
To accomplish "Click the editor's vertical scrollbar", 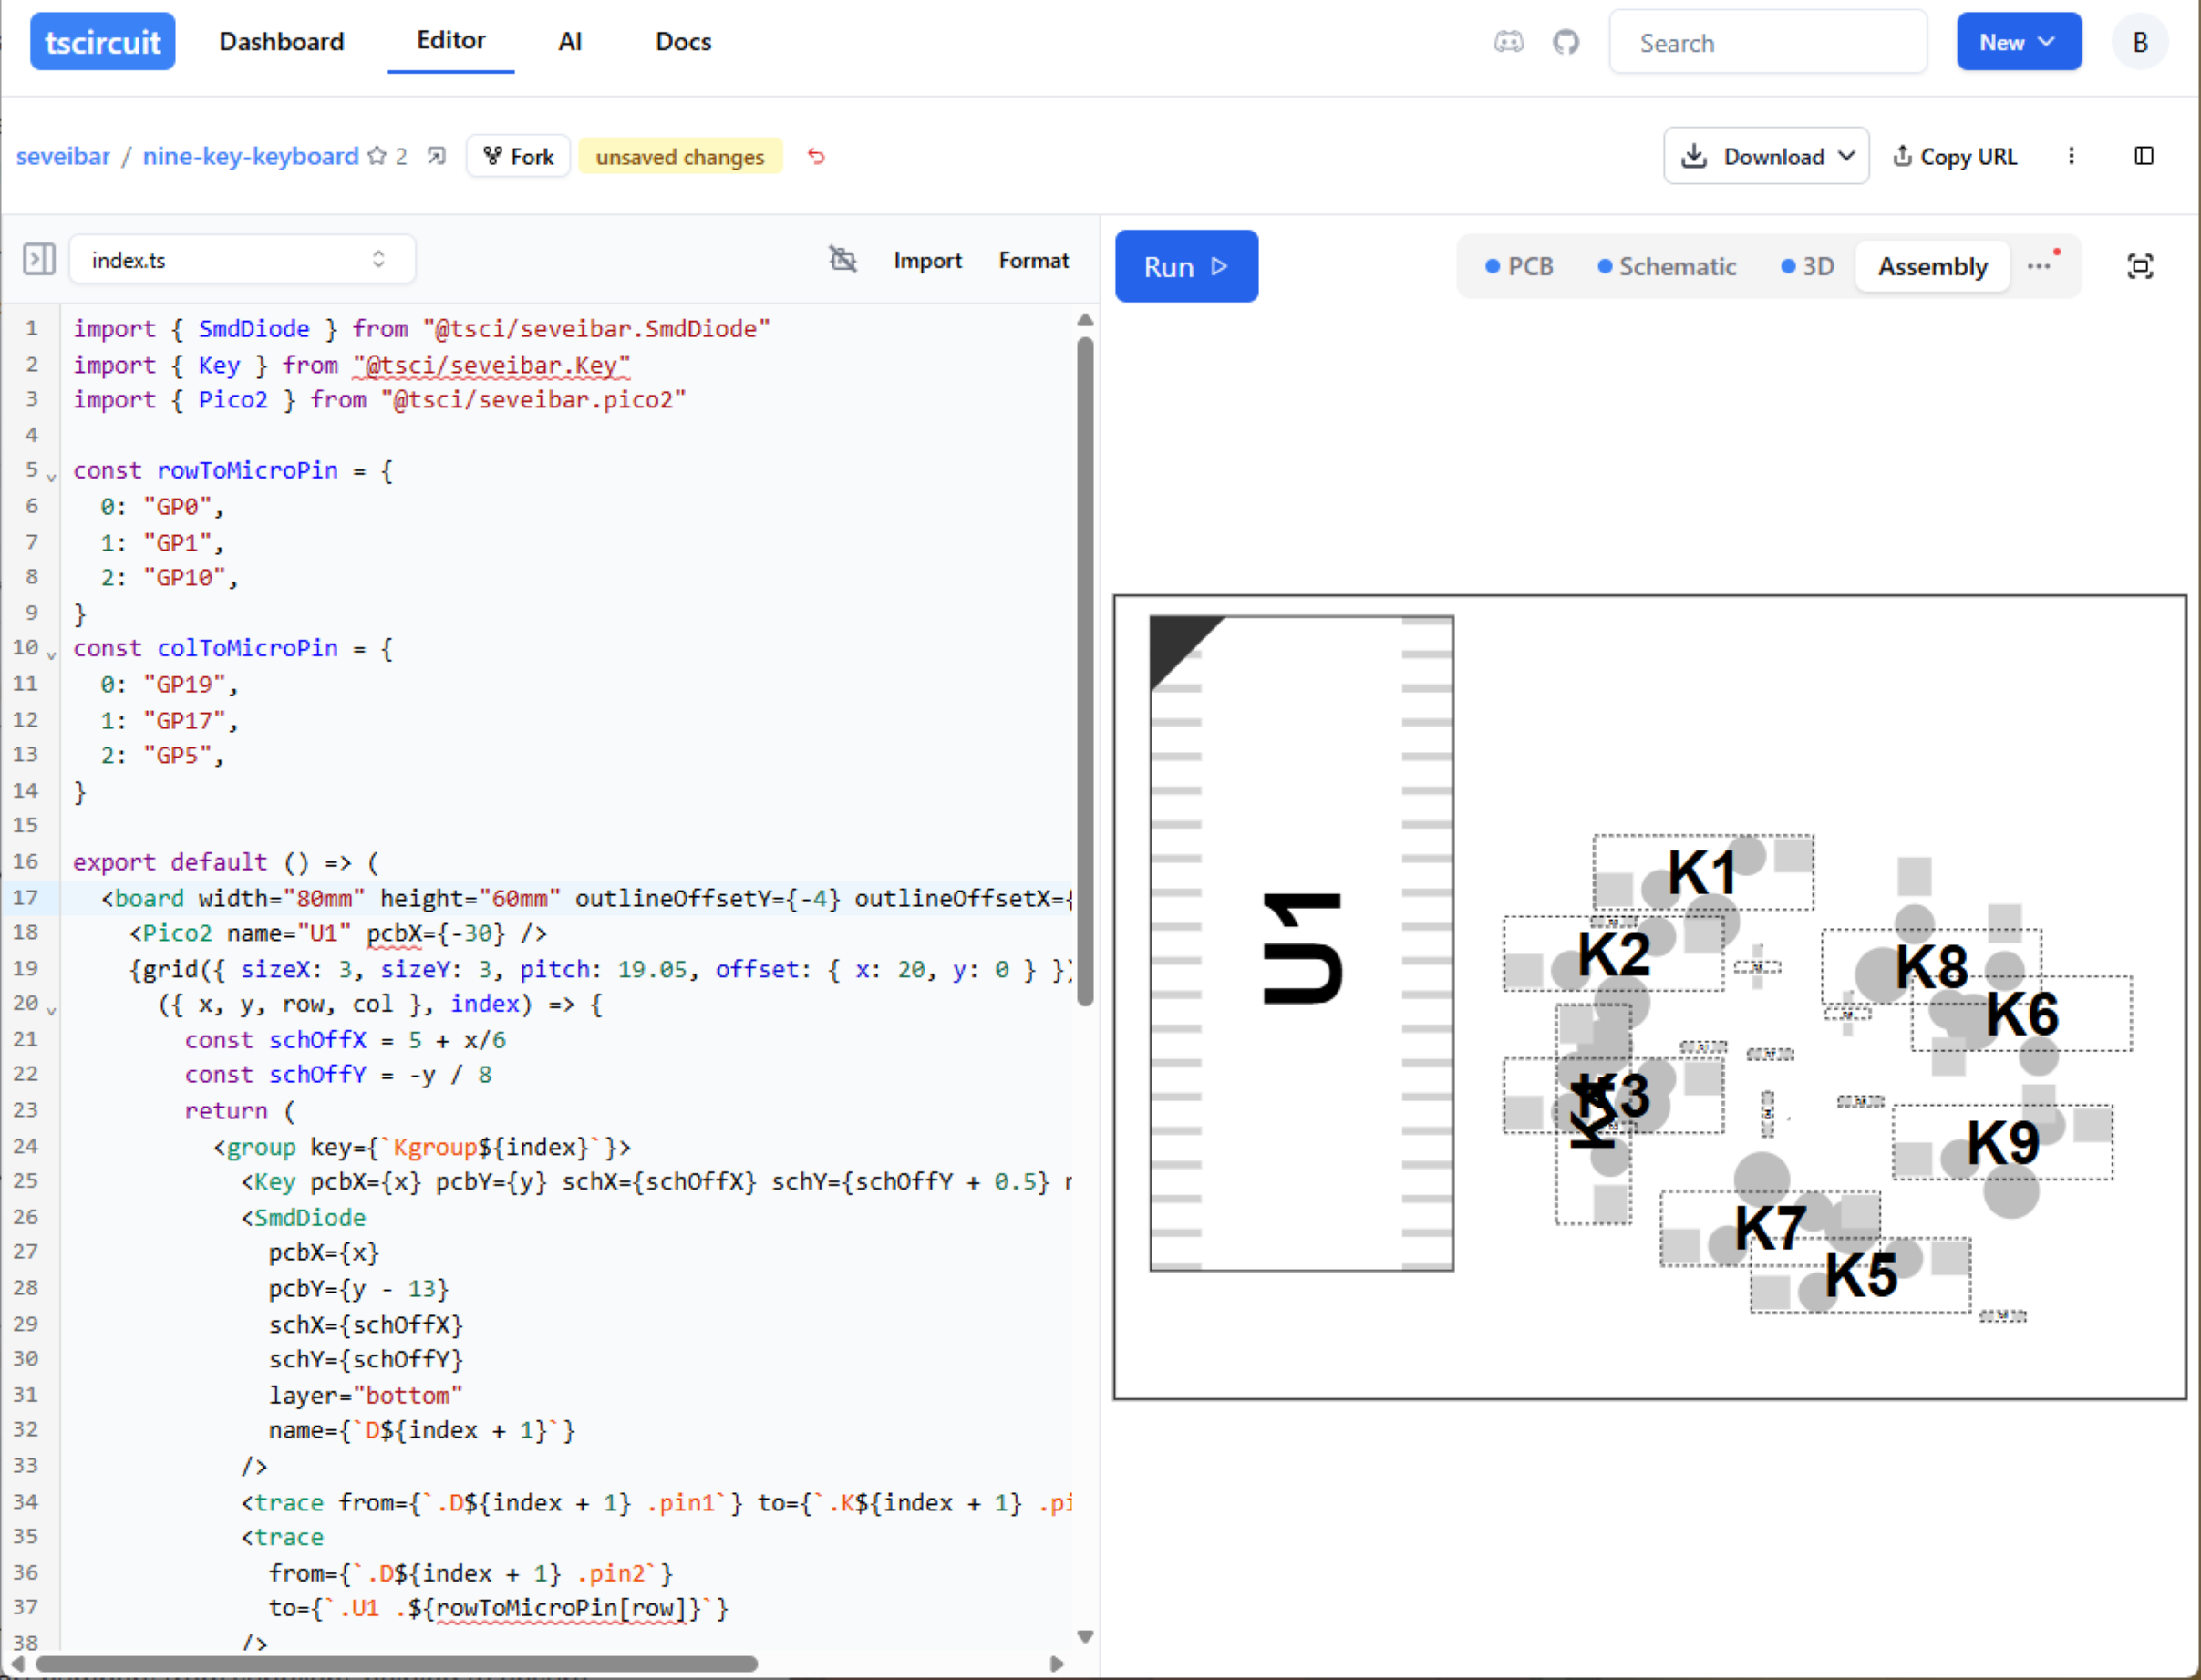I will click(1085, 670).
